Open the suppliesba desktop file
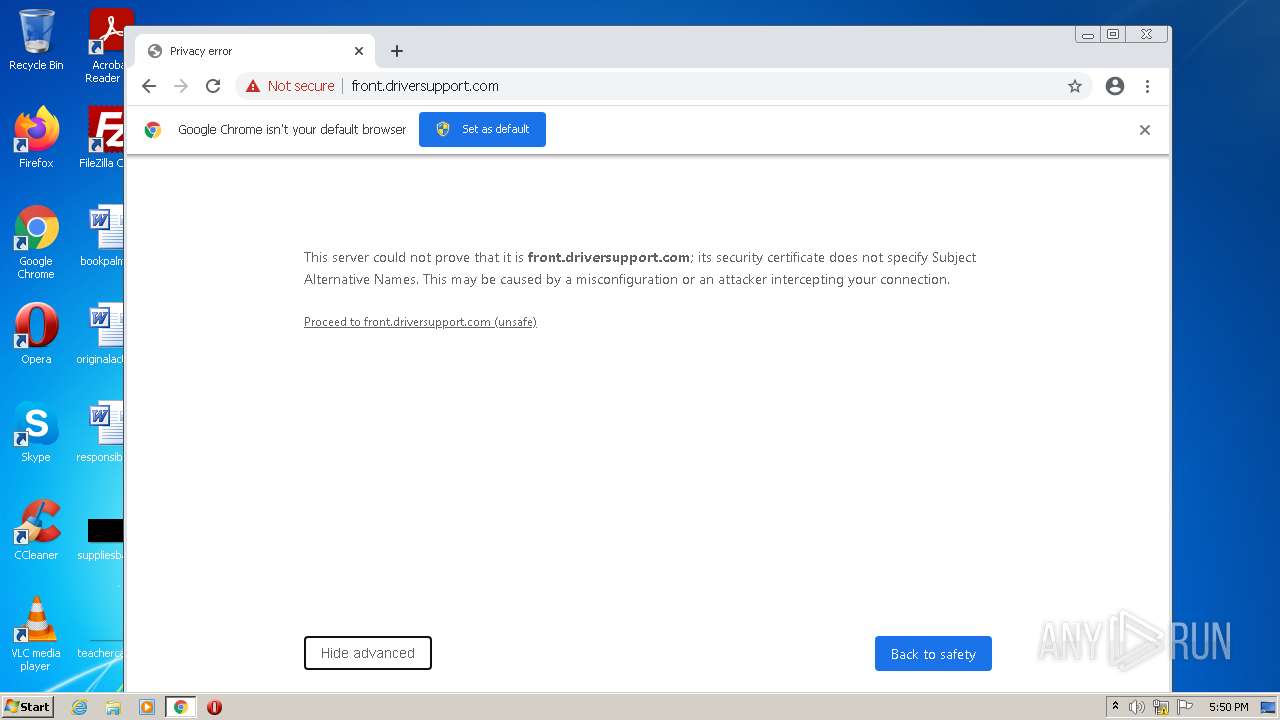This screenshot has width=1280, height=720. pyautogui.click(x=101, y=538)
